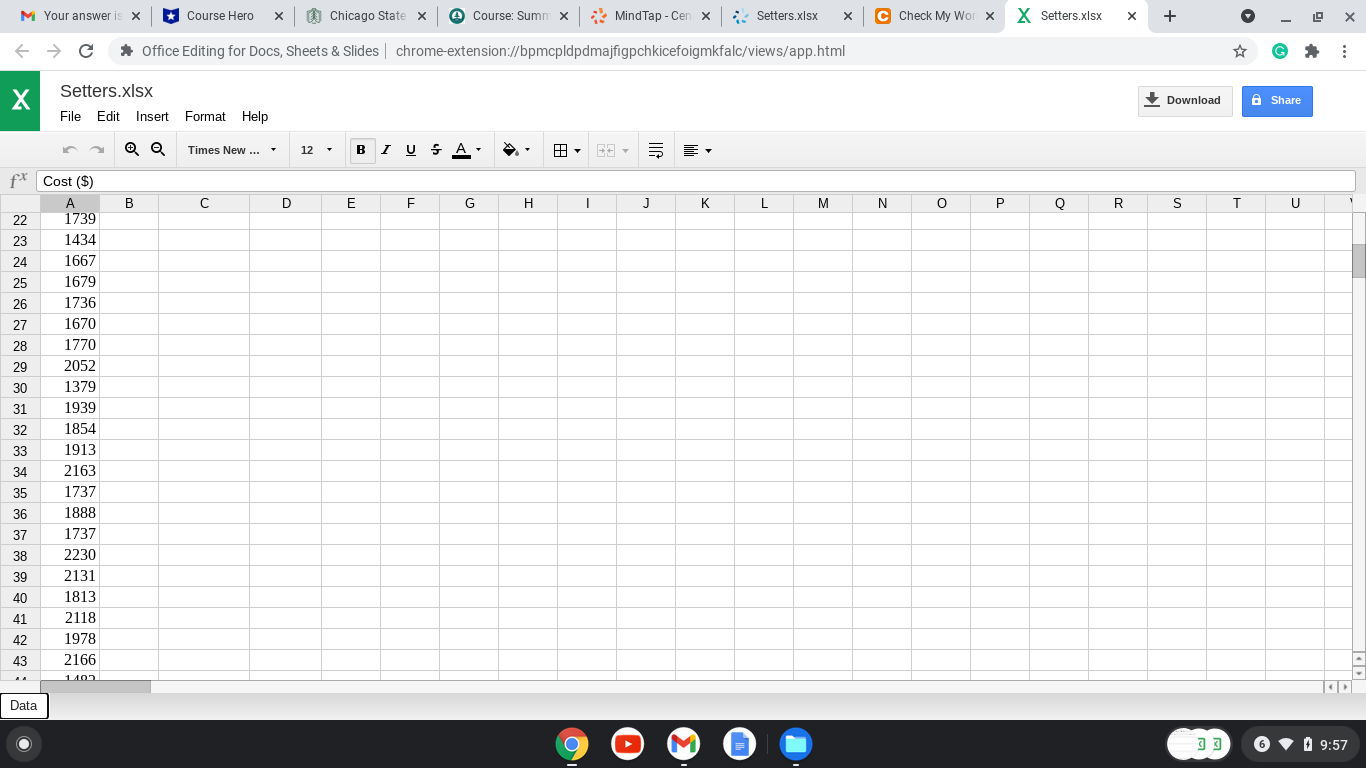Viewport: 1366px width, 768px height.
Task: Toggle italic formatting
Action: coord(386,150)
